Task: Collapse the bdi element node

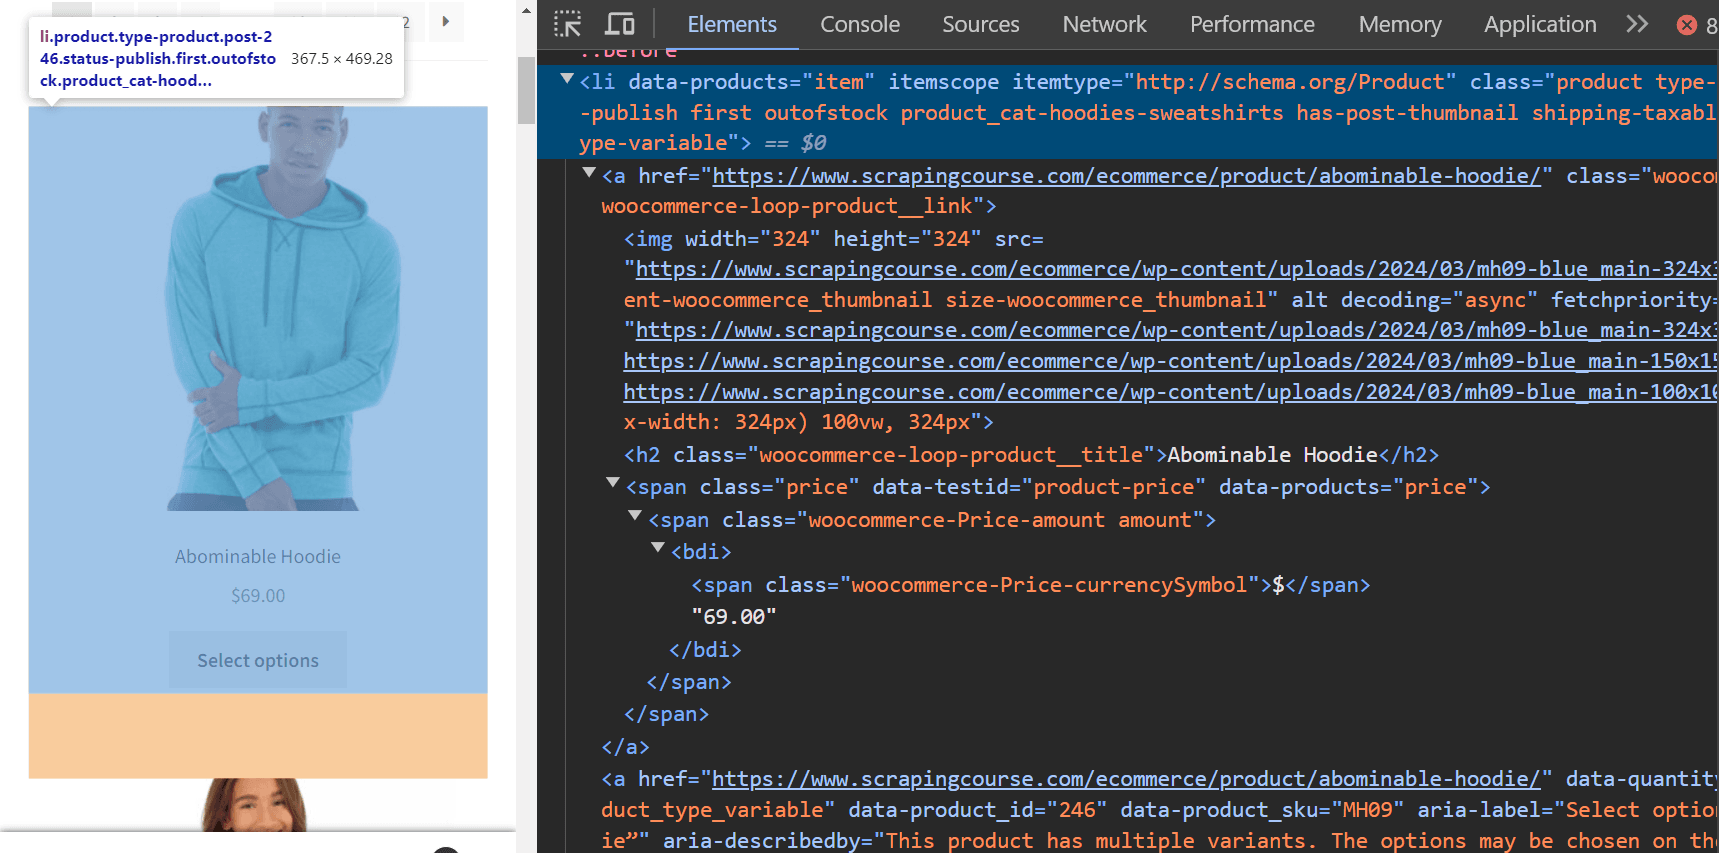Action: click(658, 548)
